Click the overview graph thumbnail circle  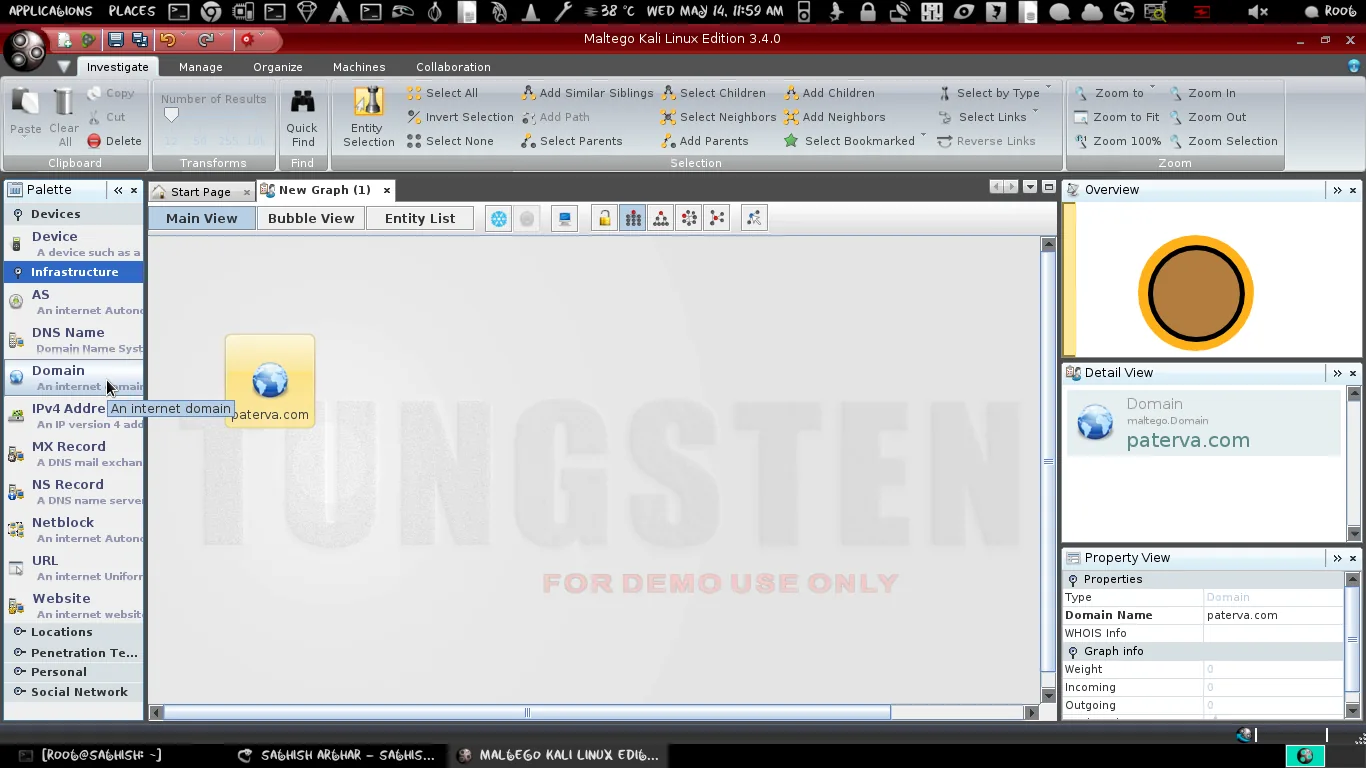pos(1196,294)
